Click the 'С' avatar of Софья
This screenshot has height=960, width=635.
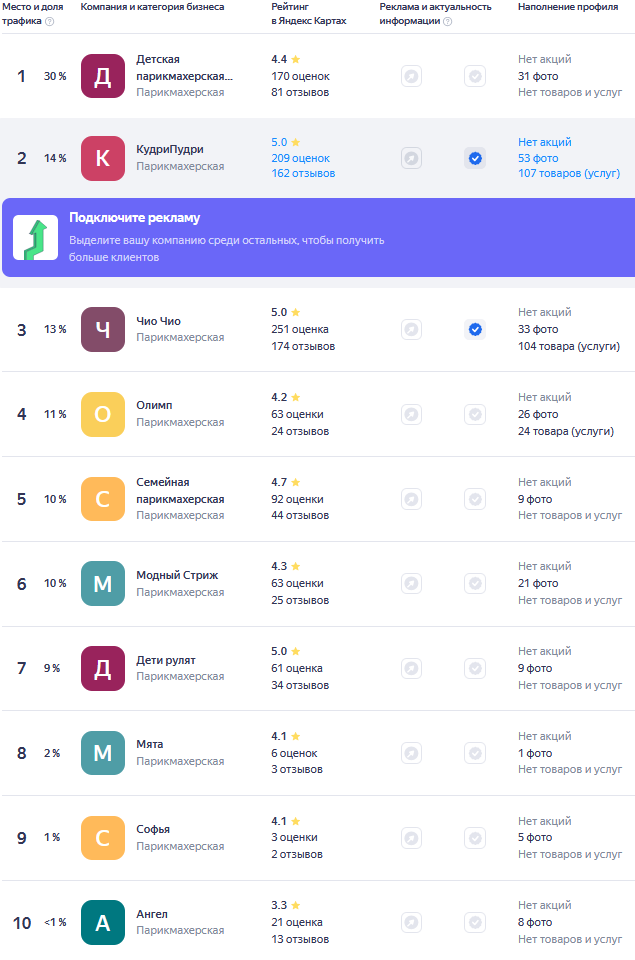click(103, 838)
